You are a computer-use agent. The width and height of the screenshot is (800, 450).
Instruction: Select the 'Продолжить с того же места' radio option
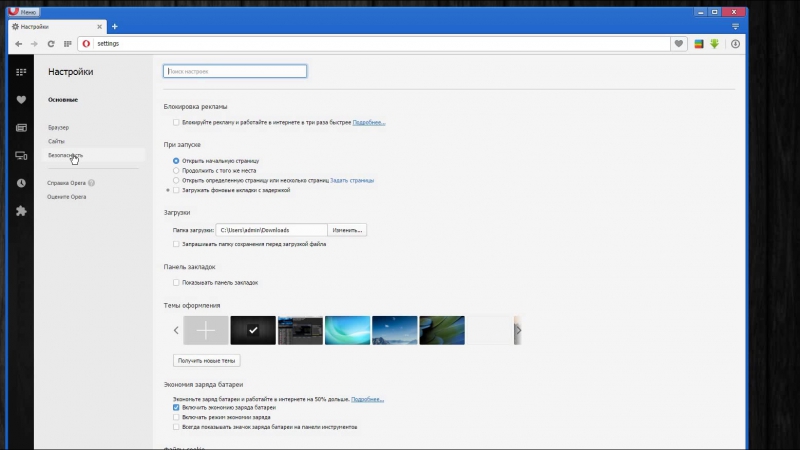point(176,170)
